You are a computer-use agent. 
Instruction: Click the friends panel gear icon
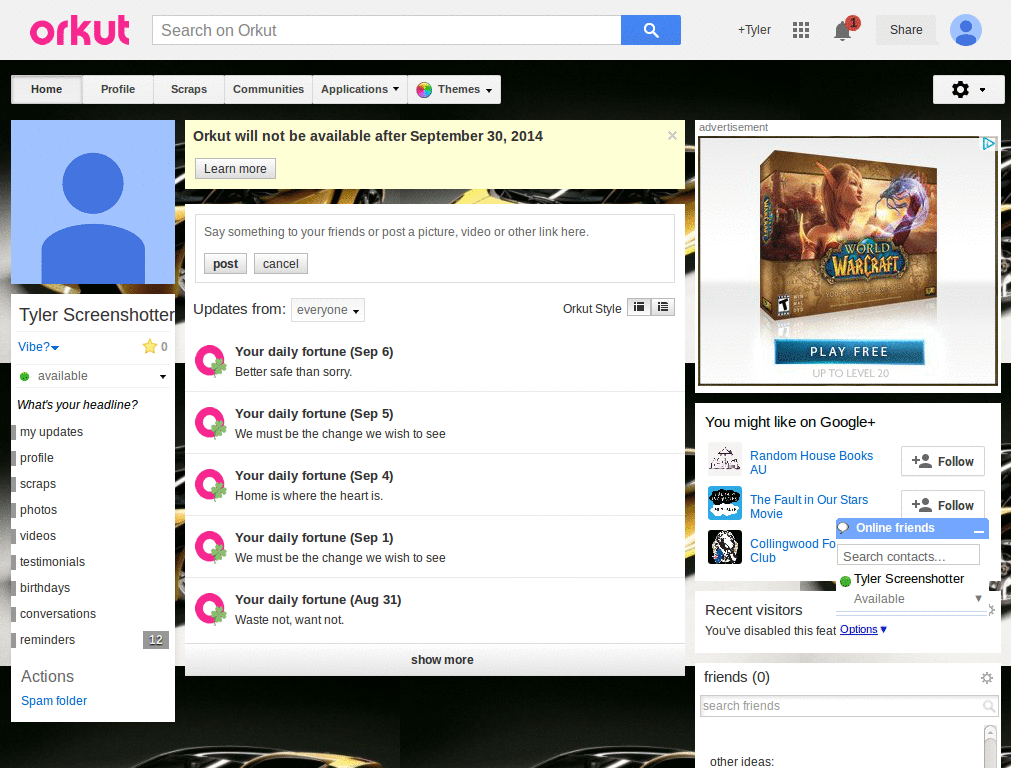click(987, 678)
